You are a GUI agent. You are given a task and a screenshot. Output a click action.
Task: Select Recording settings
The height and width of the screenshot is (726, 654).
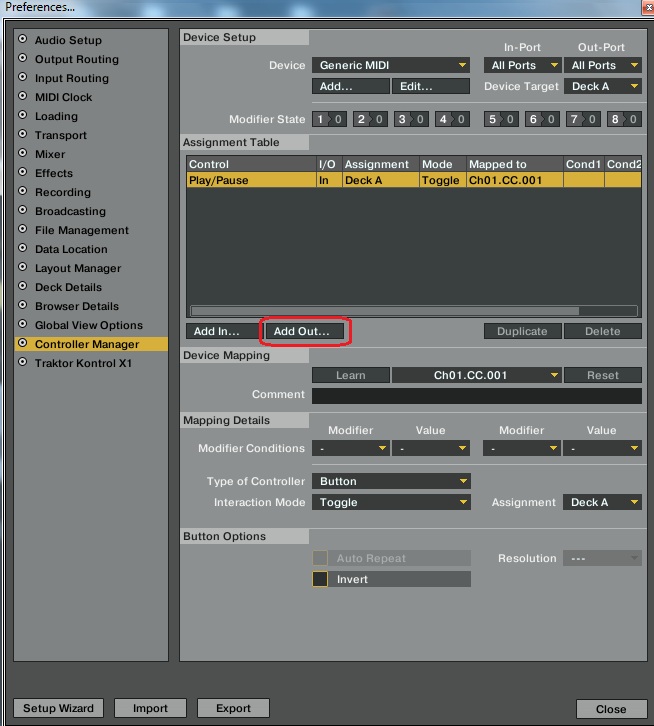pos(63,192)
